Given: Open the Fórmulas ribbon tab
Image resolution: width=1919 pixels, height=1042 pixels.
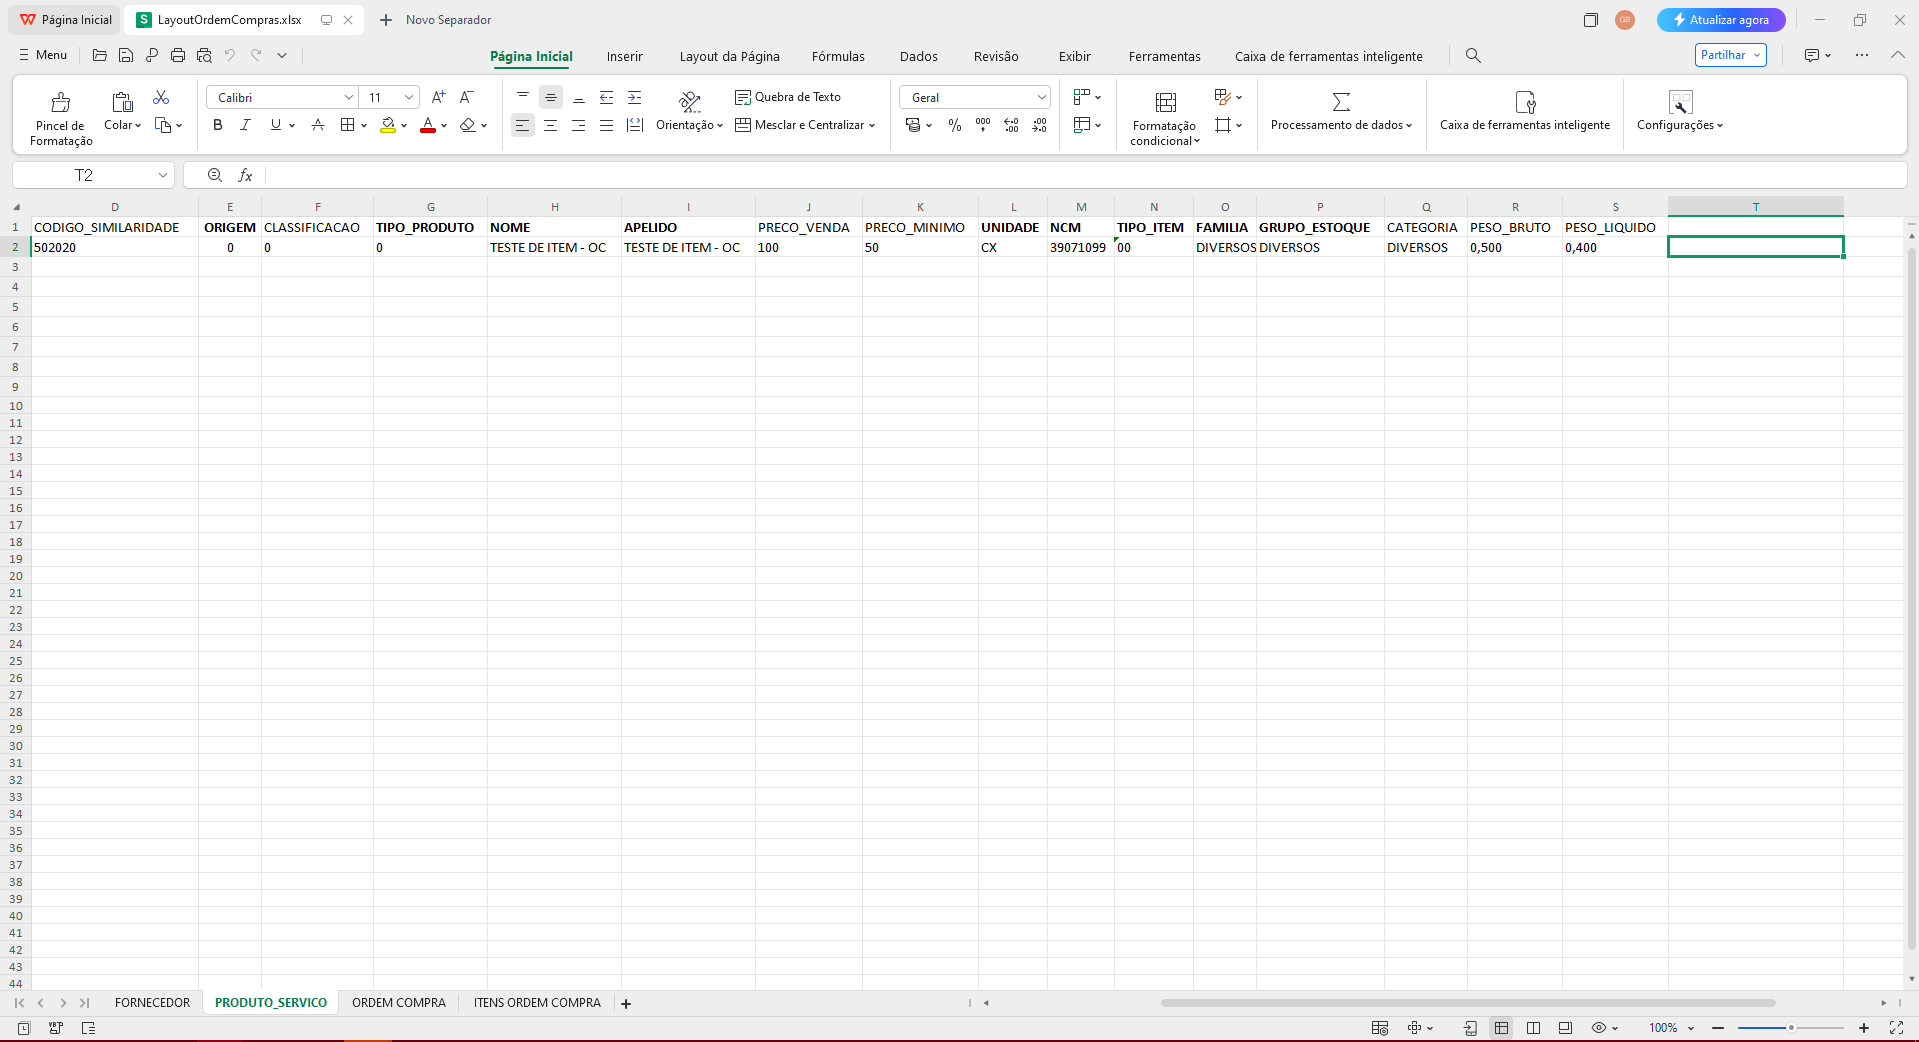Looking at the screenshot, I should coord(838,56).
